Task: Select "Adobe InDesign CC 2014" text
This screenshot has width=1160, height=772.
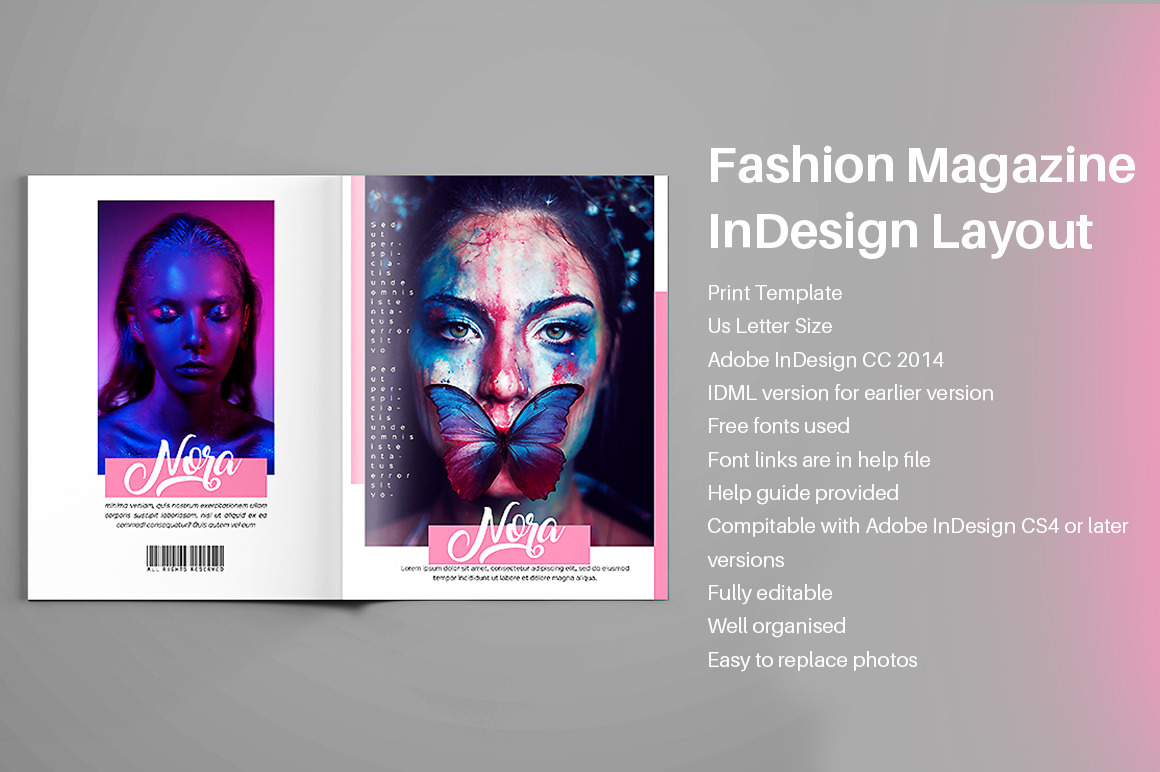Action: (x=825, y=360)
